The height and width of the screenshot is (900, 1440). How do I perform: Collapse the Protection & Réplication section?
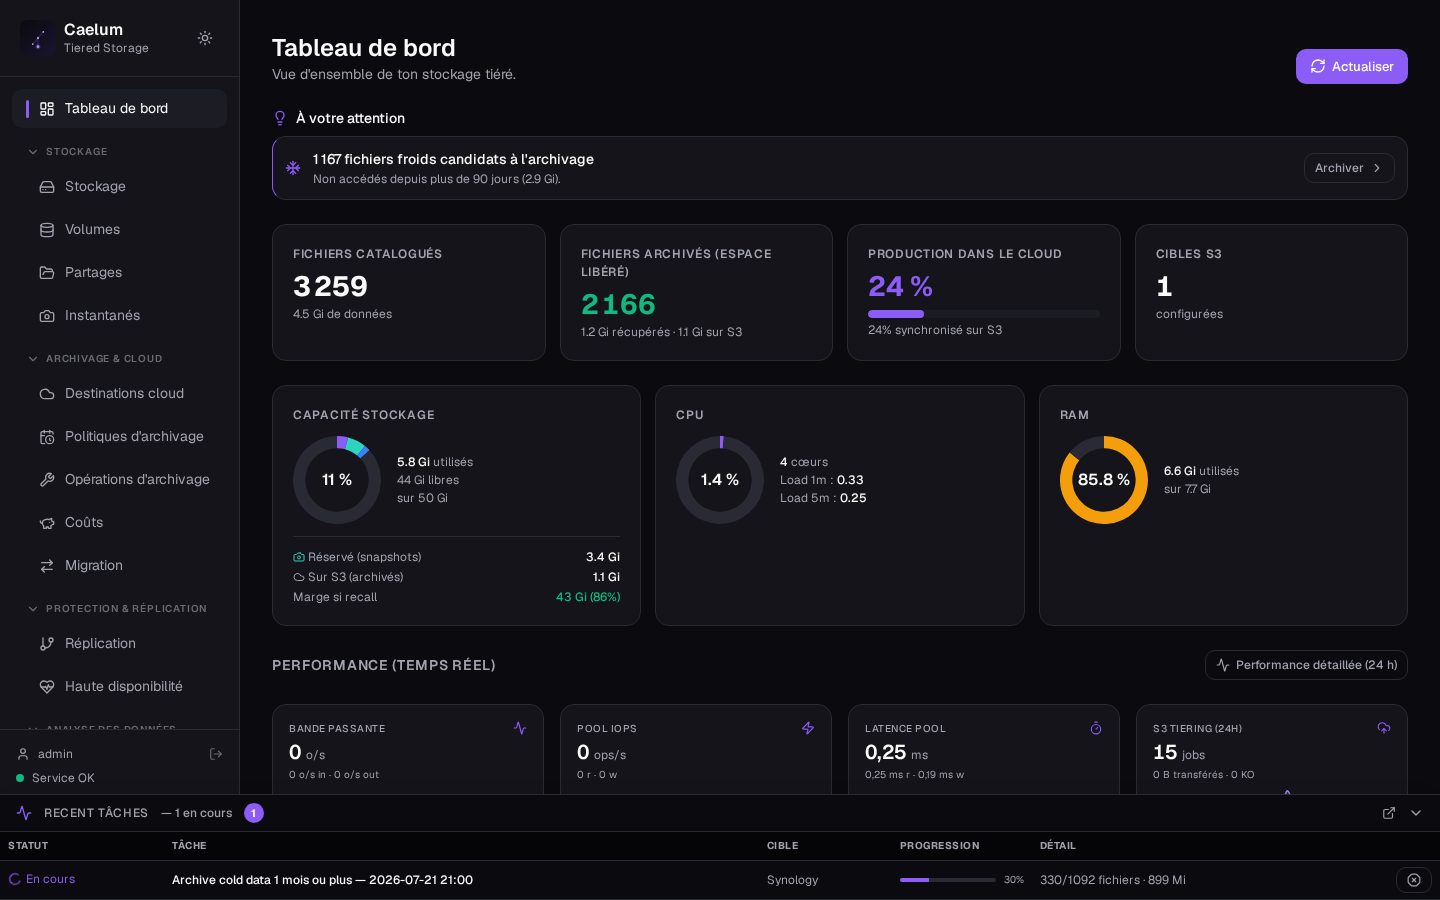[x=33, y=609]
